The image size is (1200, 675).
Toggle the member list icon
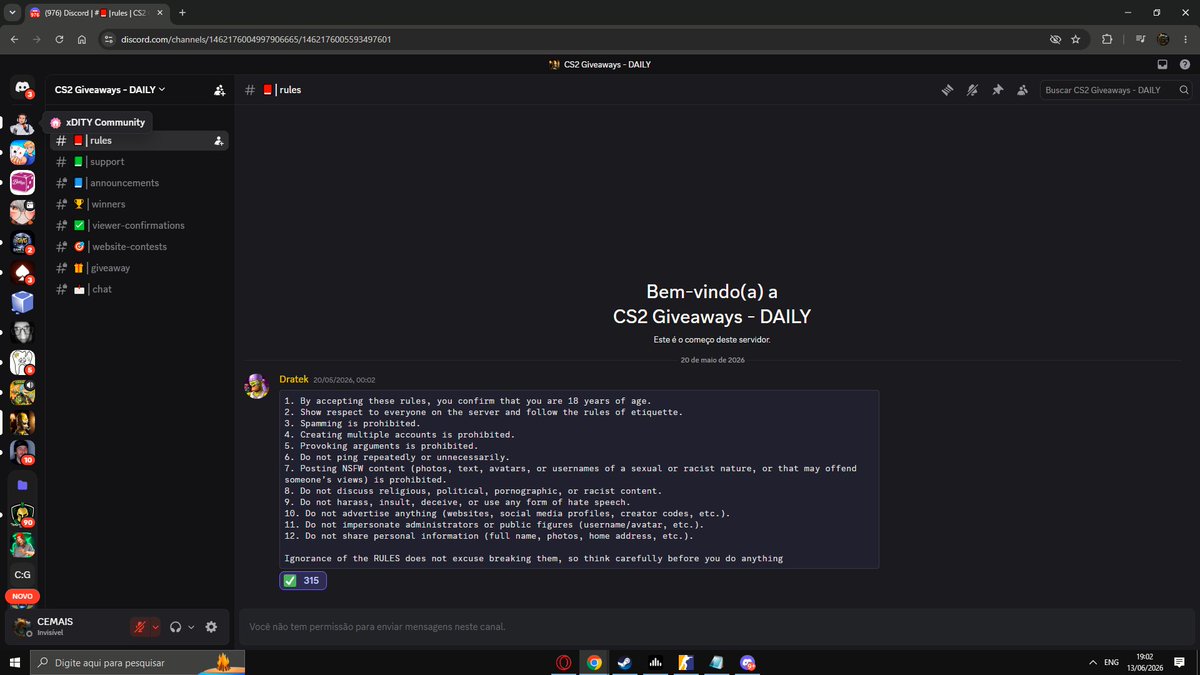click(1022, 90)
